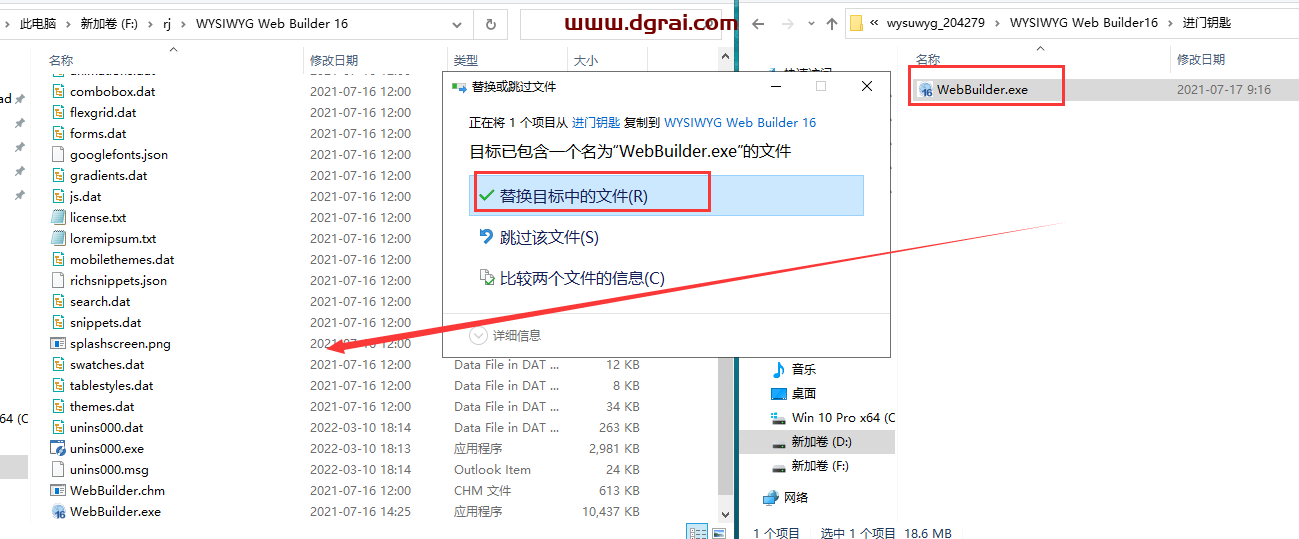Refresh the WYSIWYG Web Builder 16 folder
Screen dimensions: 1299x539
[x=490, y=24]
